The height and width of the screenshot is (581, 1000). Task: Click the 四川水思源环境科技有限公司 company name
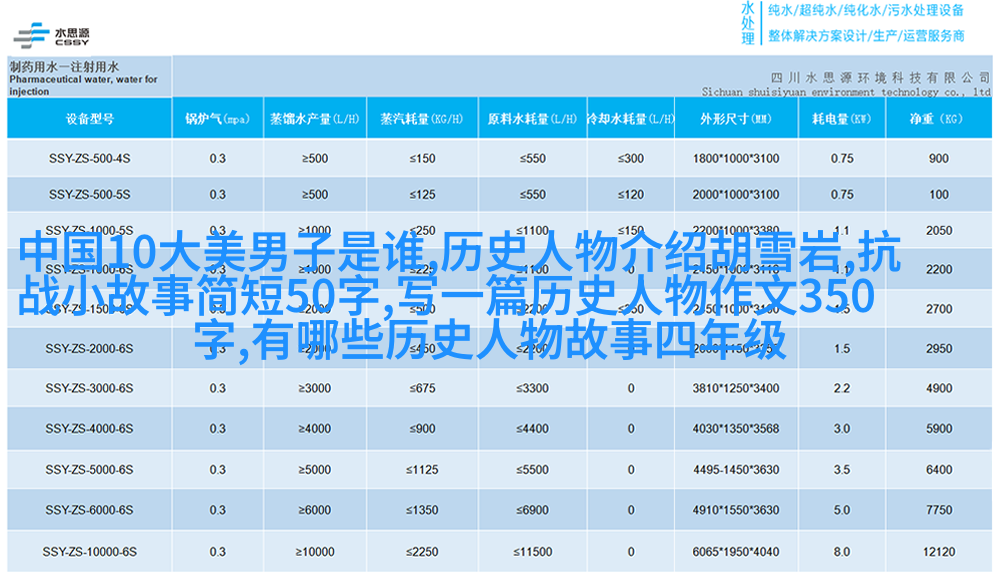880,78
